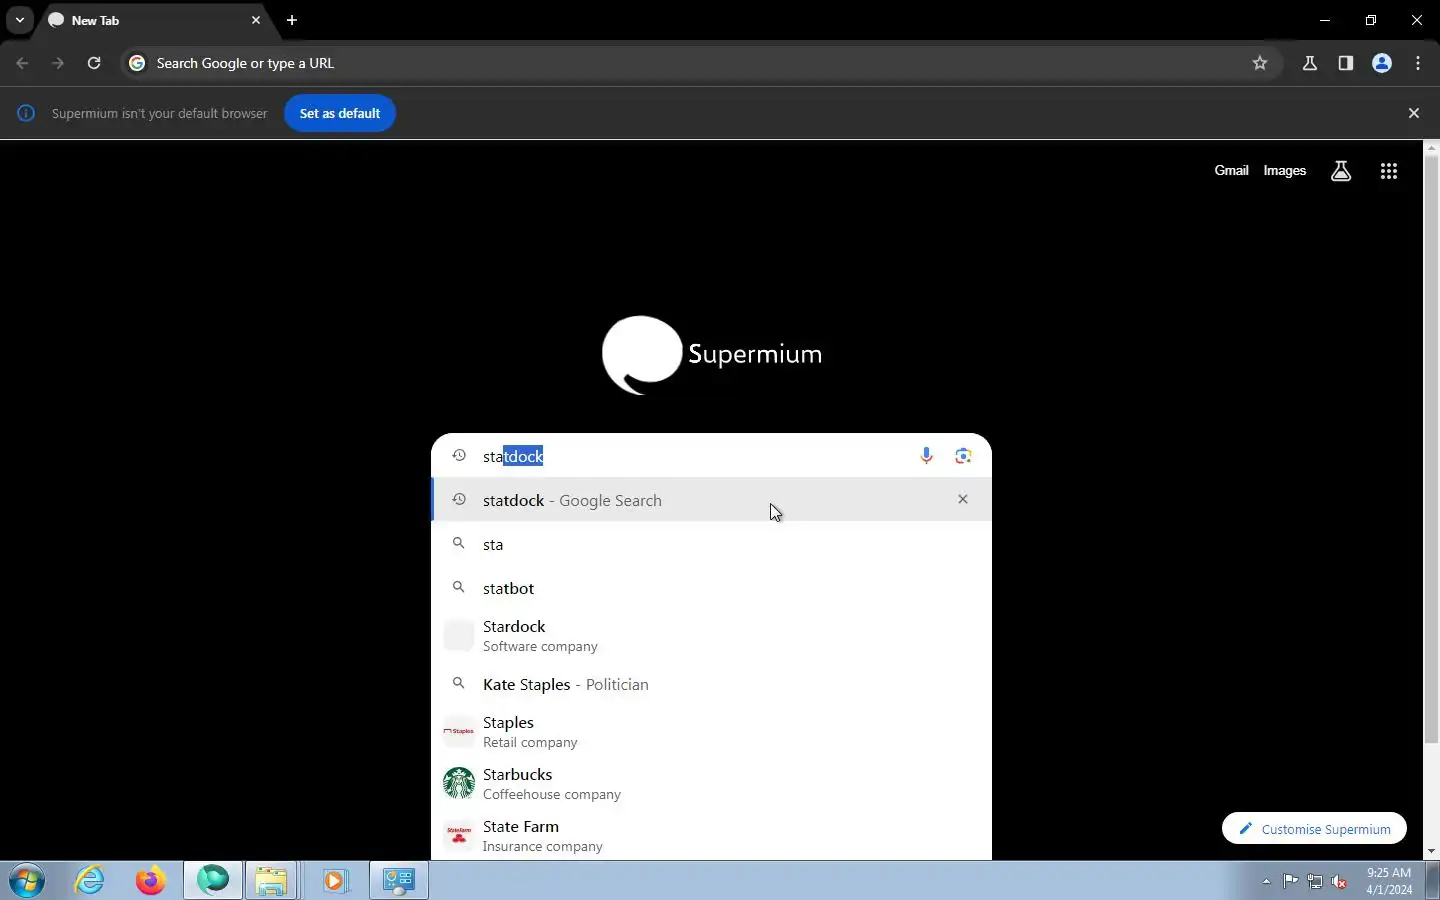
Task: Remove the statdock history suggestion
Action: (963, 499)
